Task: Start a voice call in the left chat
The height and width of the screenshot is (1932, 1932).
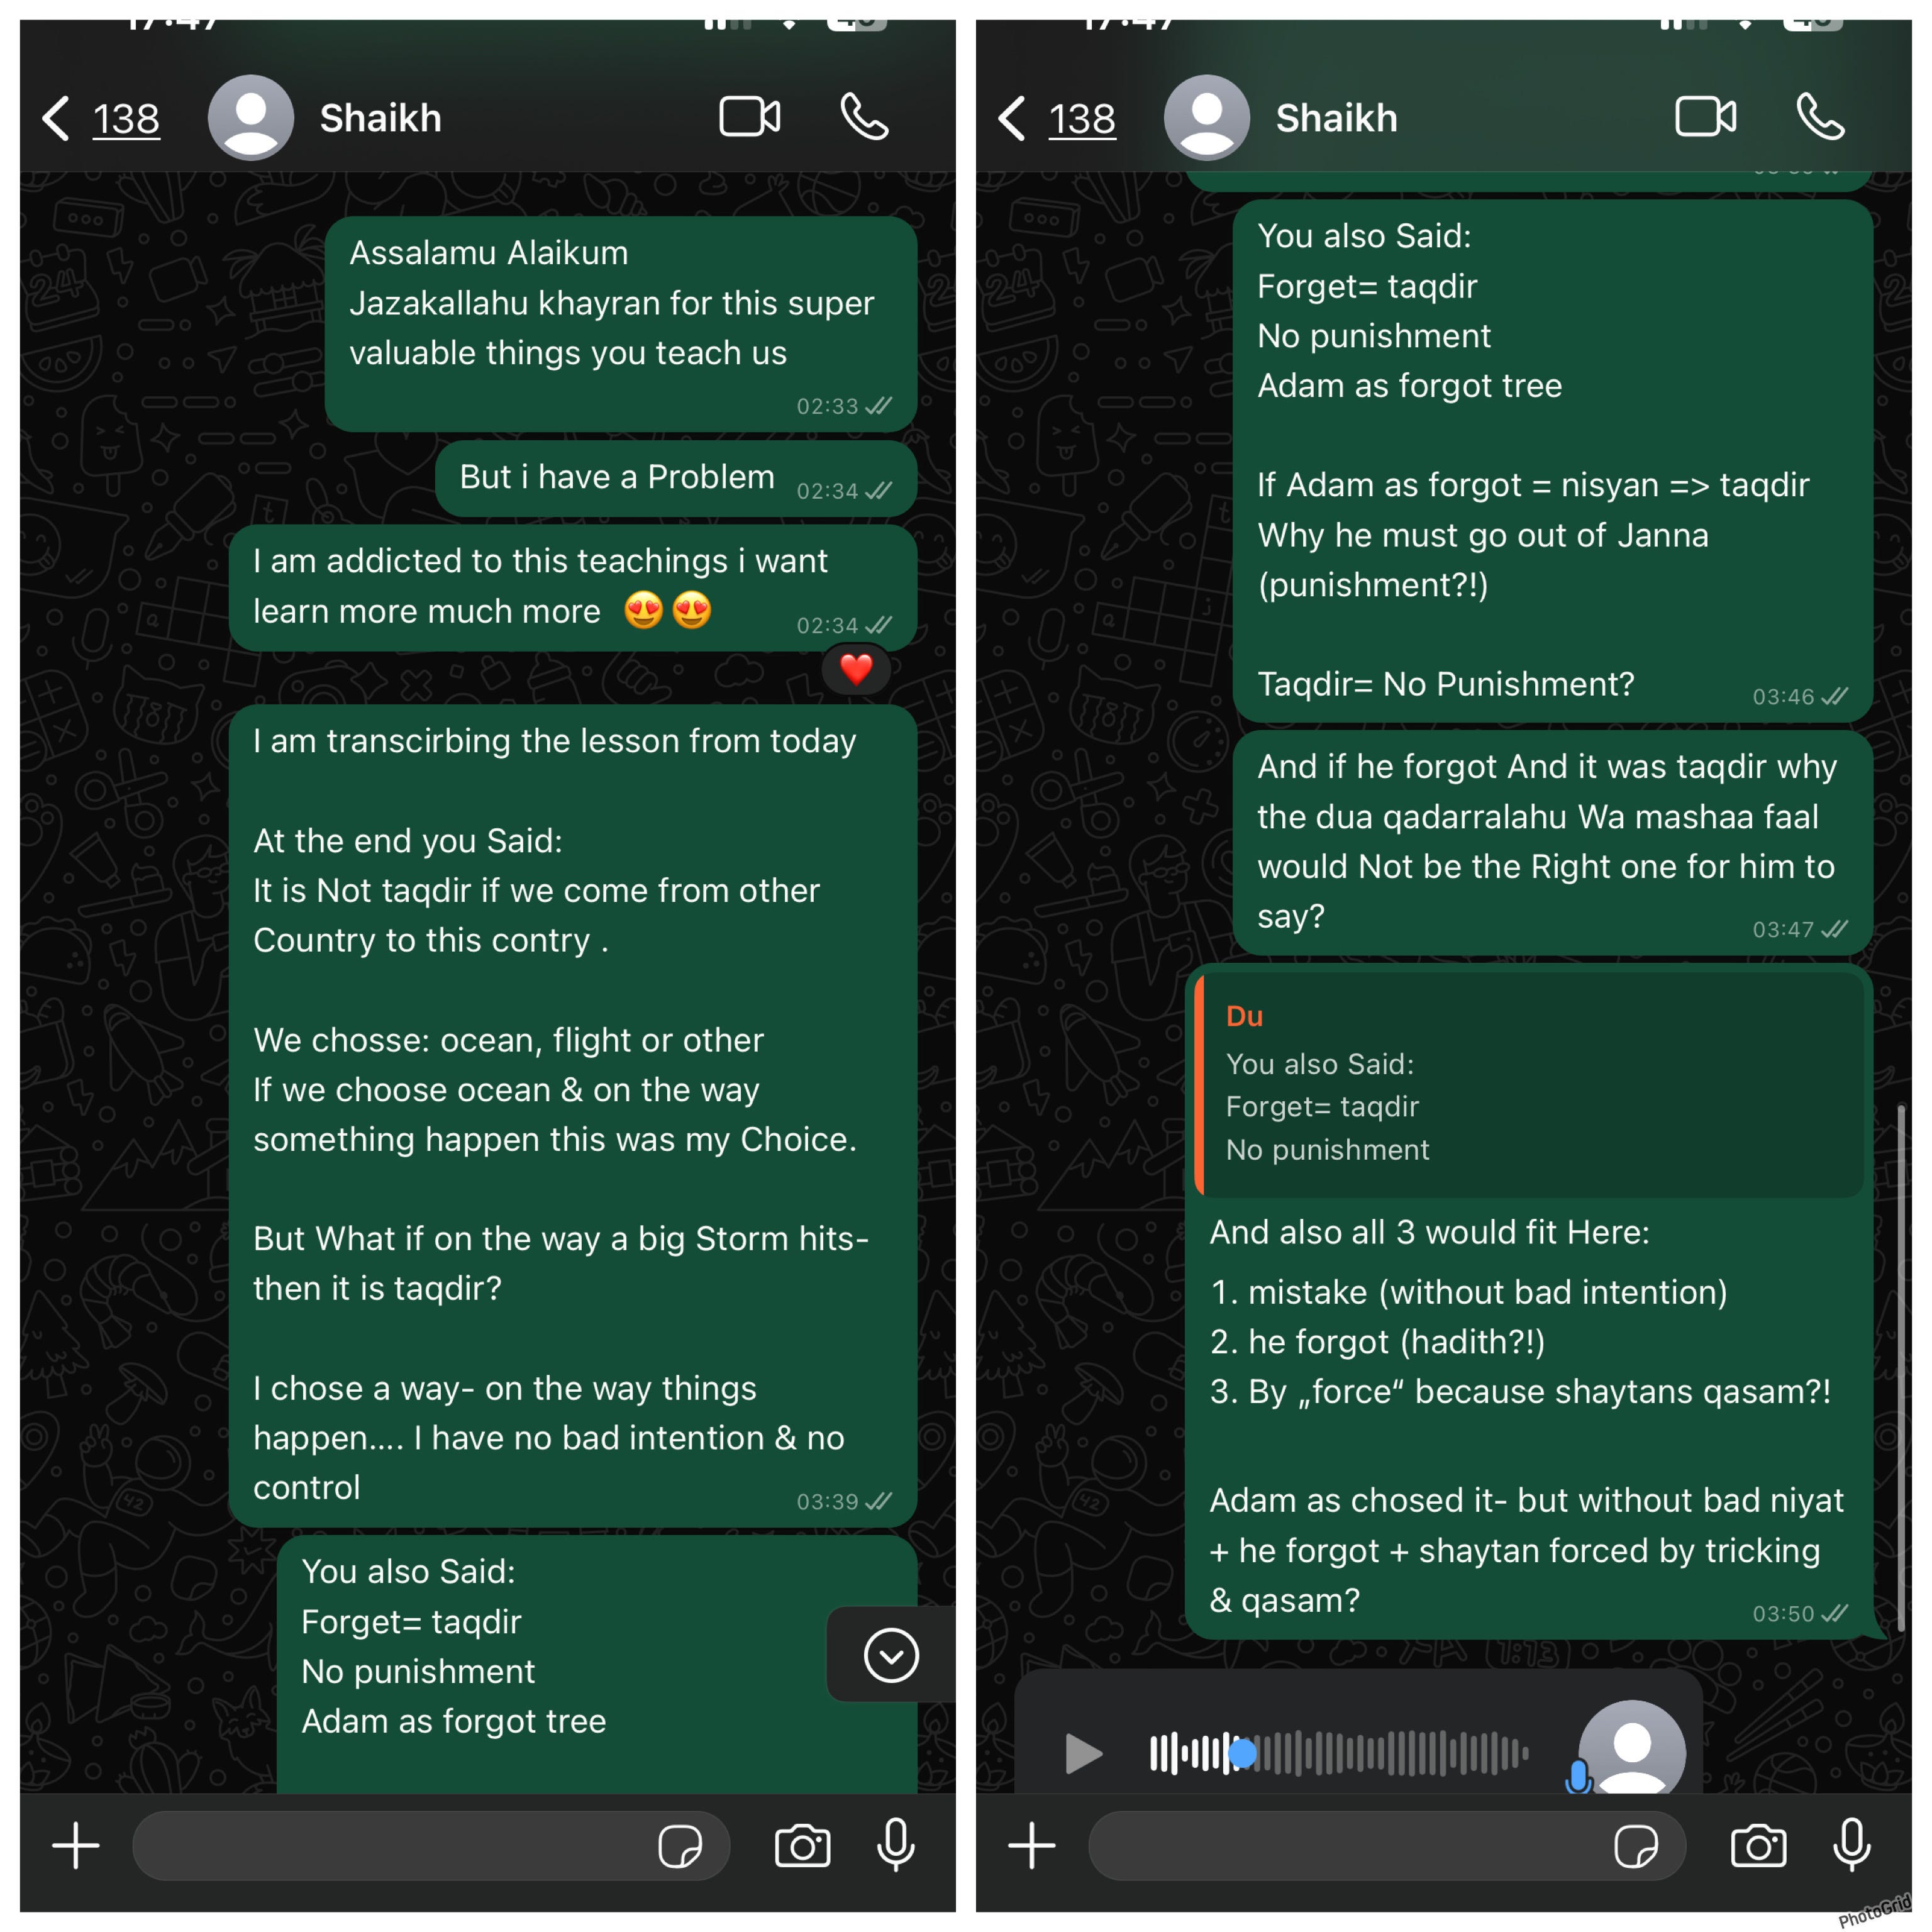Action: coord(864,117)
